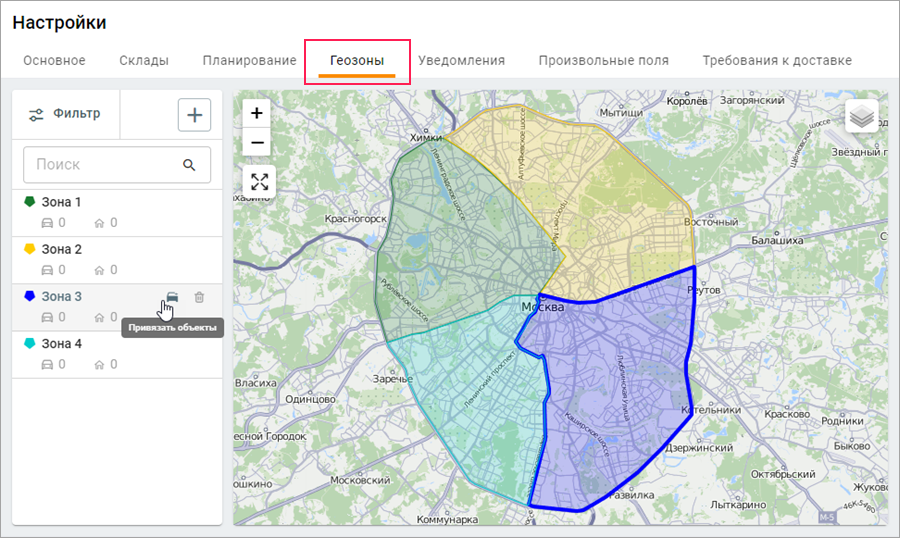Click the Лыткарино label on the map
Image resolution: width=900 pixels, height=538 pixels.
click(x=738, y=505)
